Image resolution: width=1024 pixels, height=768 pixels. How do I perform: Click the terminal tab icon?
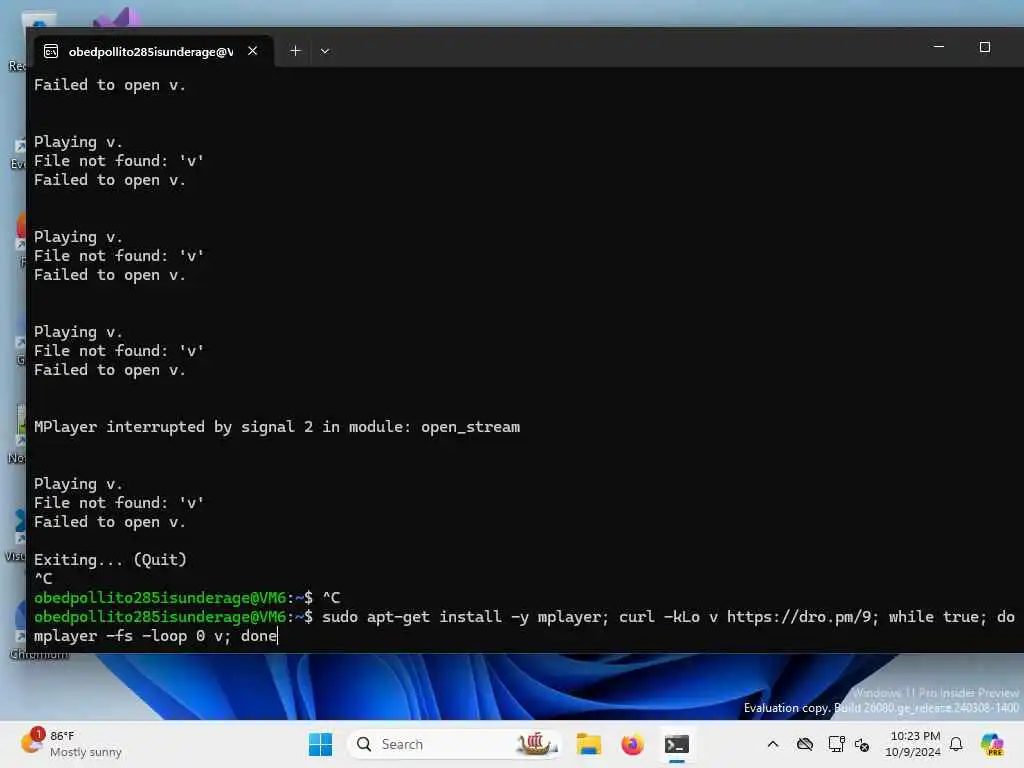(x=51, y=52)
